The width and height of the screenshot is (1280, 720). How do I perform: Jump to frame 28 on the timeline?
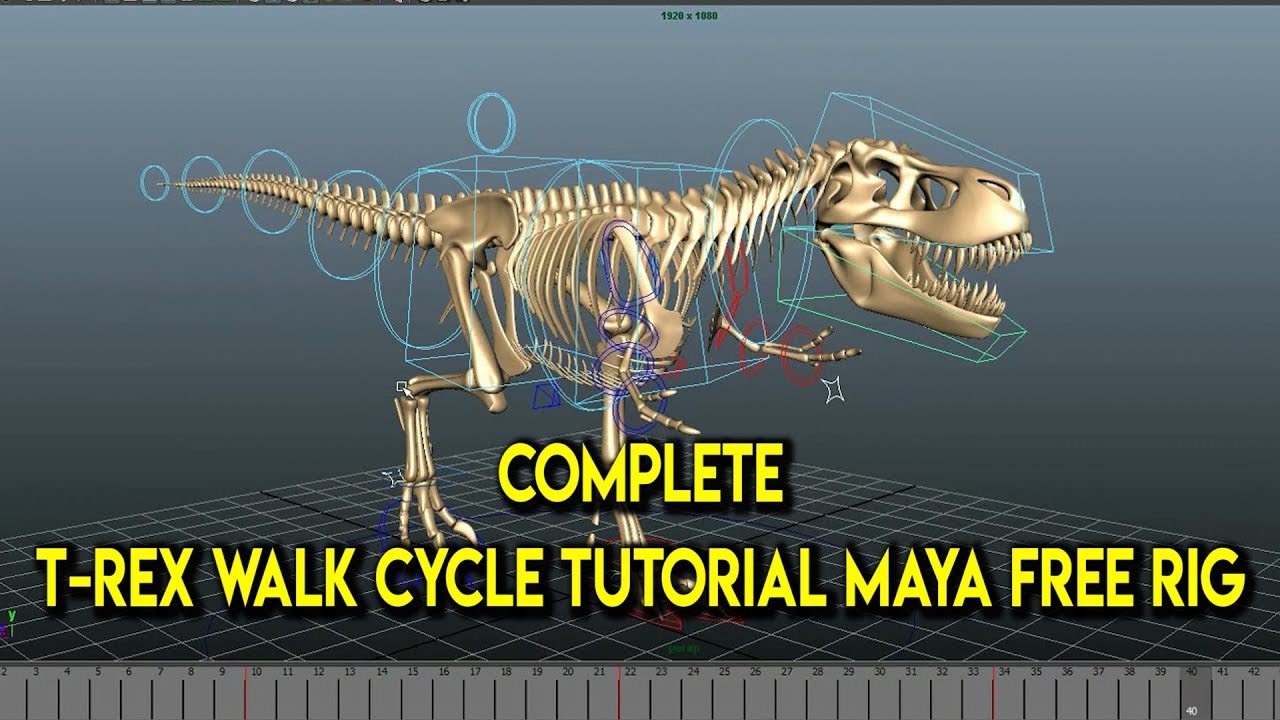817,673
